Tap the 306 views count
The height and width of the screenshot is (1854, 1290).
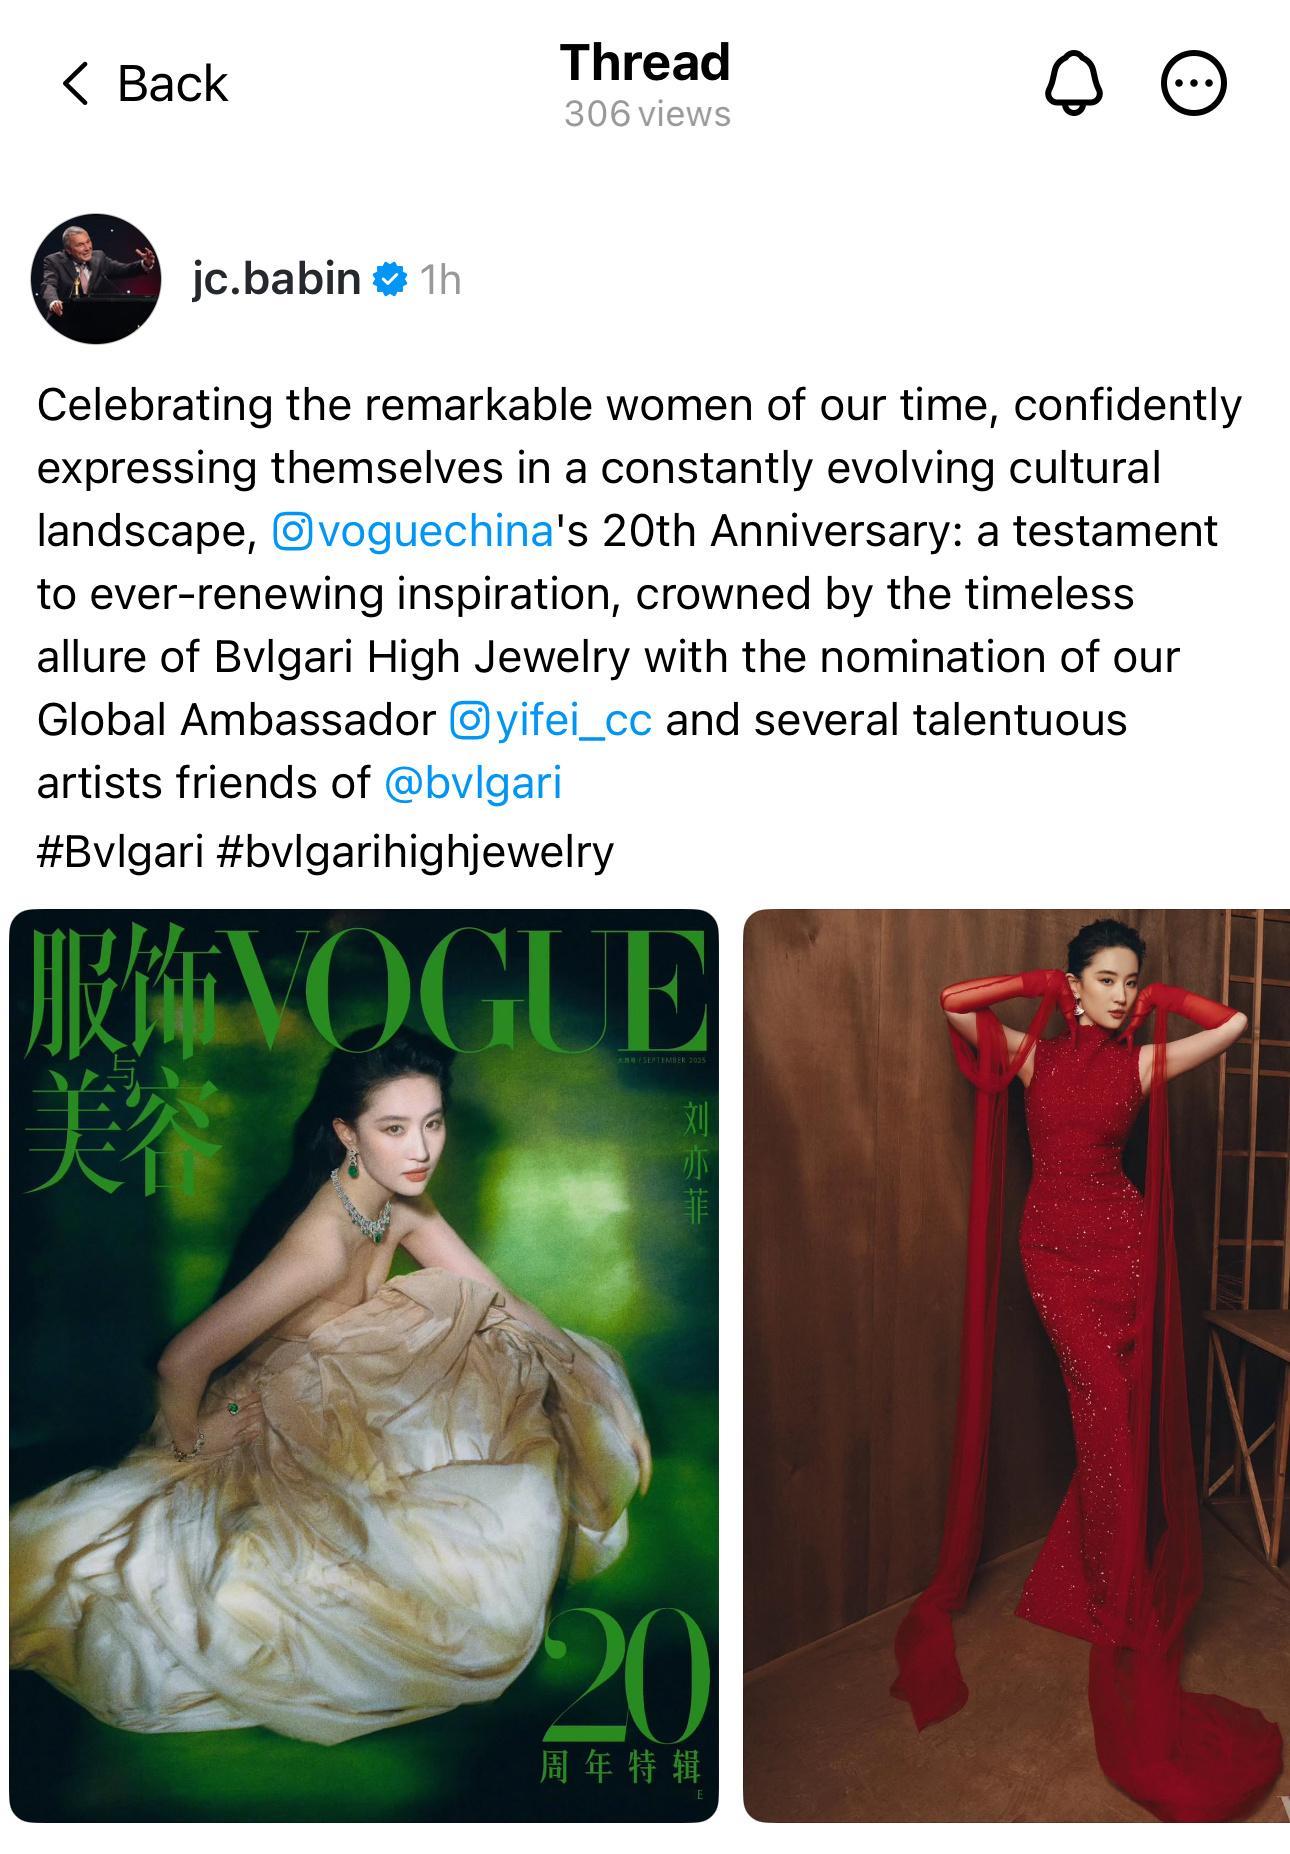coord(647,114)
